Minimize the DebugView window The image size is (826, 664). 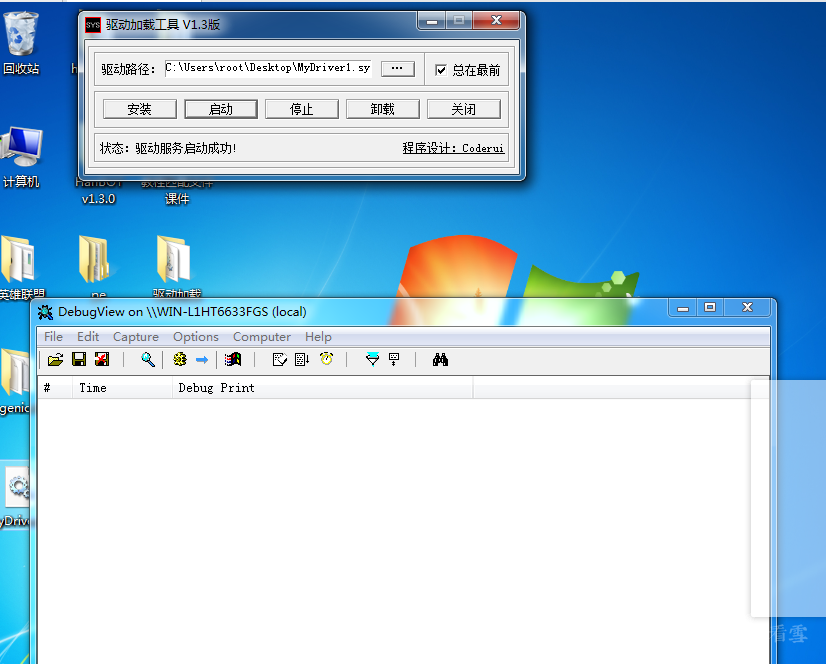(683, 308)
